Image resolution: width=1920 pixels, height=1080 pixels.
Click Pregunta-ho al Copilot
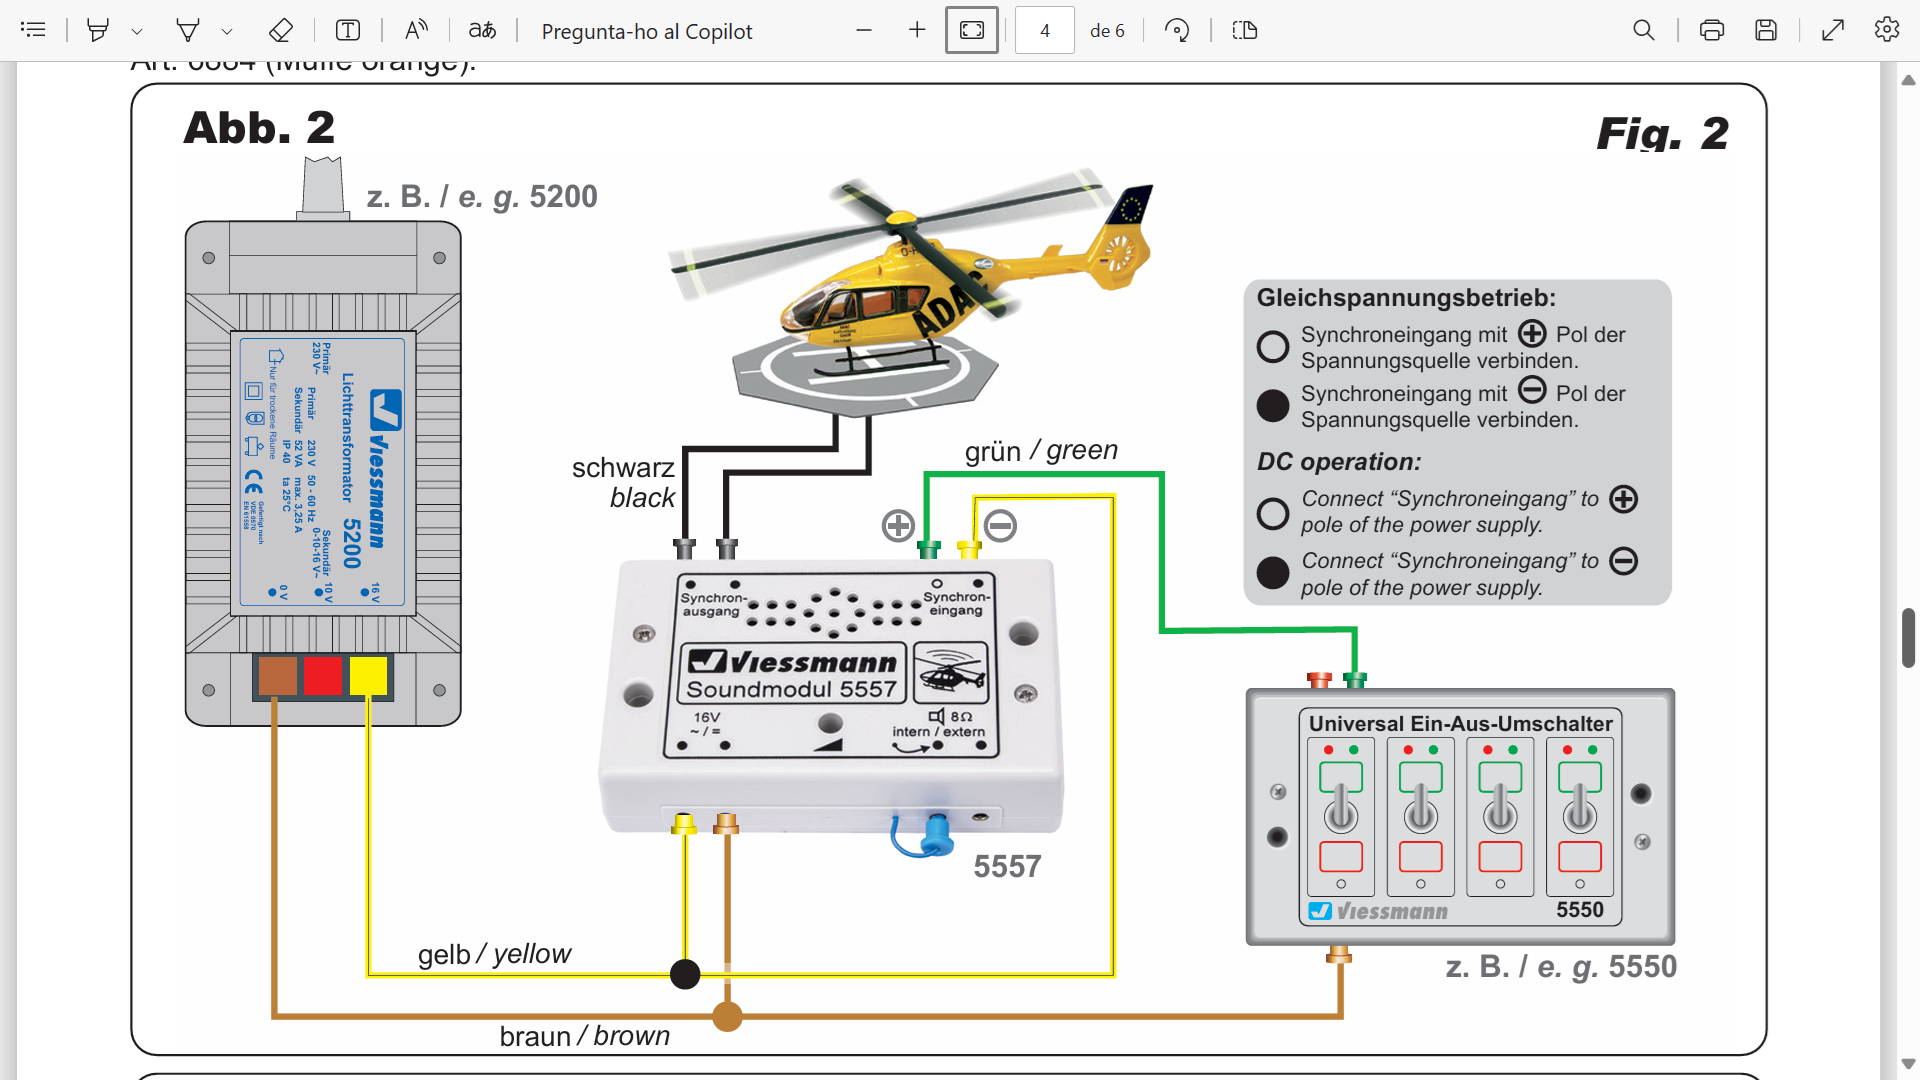point(647,31)
